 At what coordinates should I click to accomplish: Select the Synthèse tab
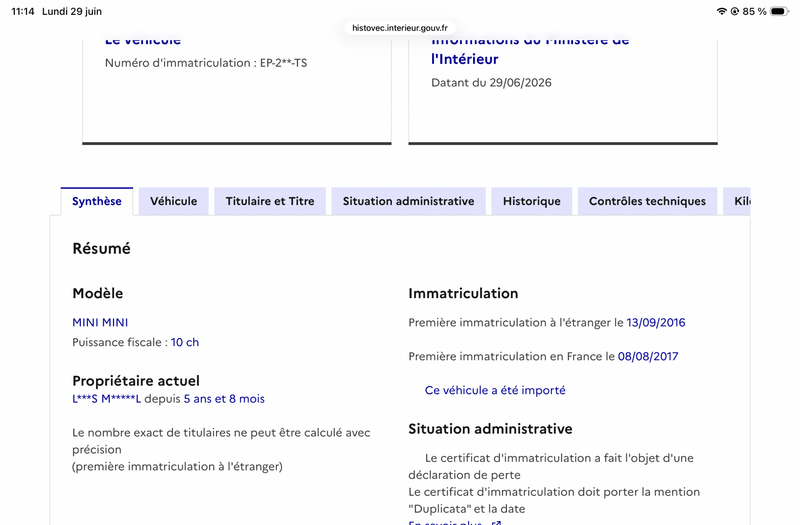[97, 201]
